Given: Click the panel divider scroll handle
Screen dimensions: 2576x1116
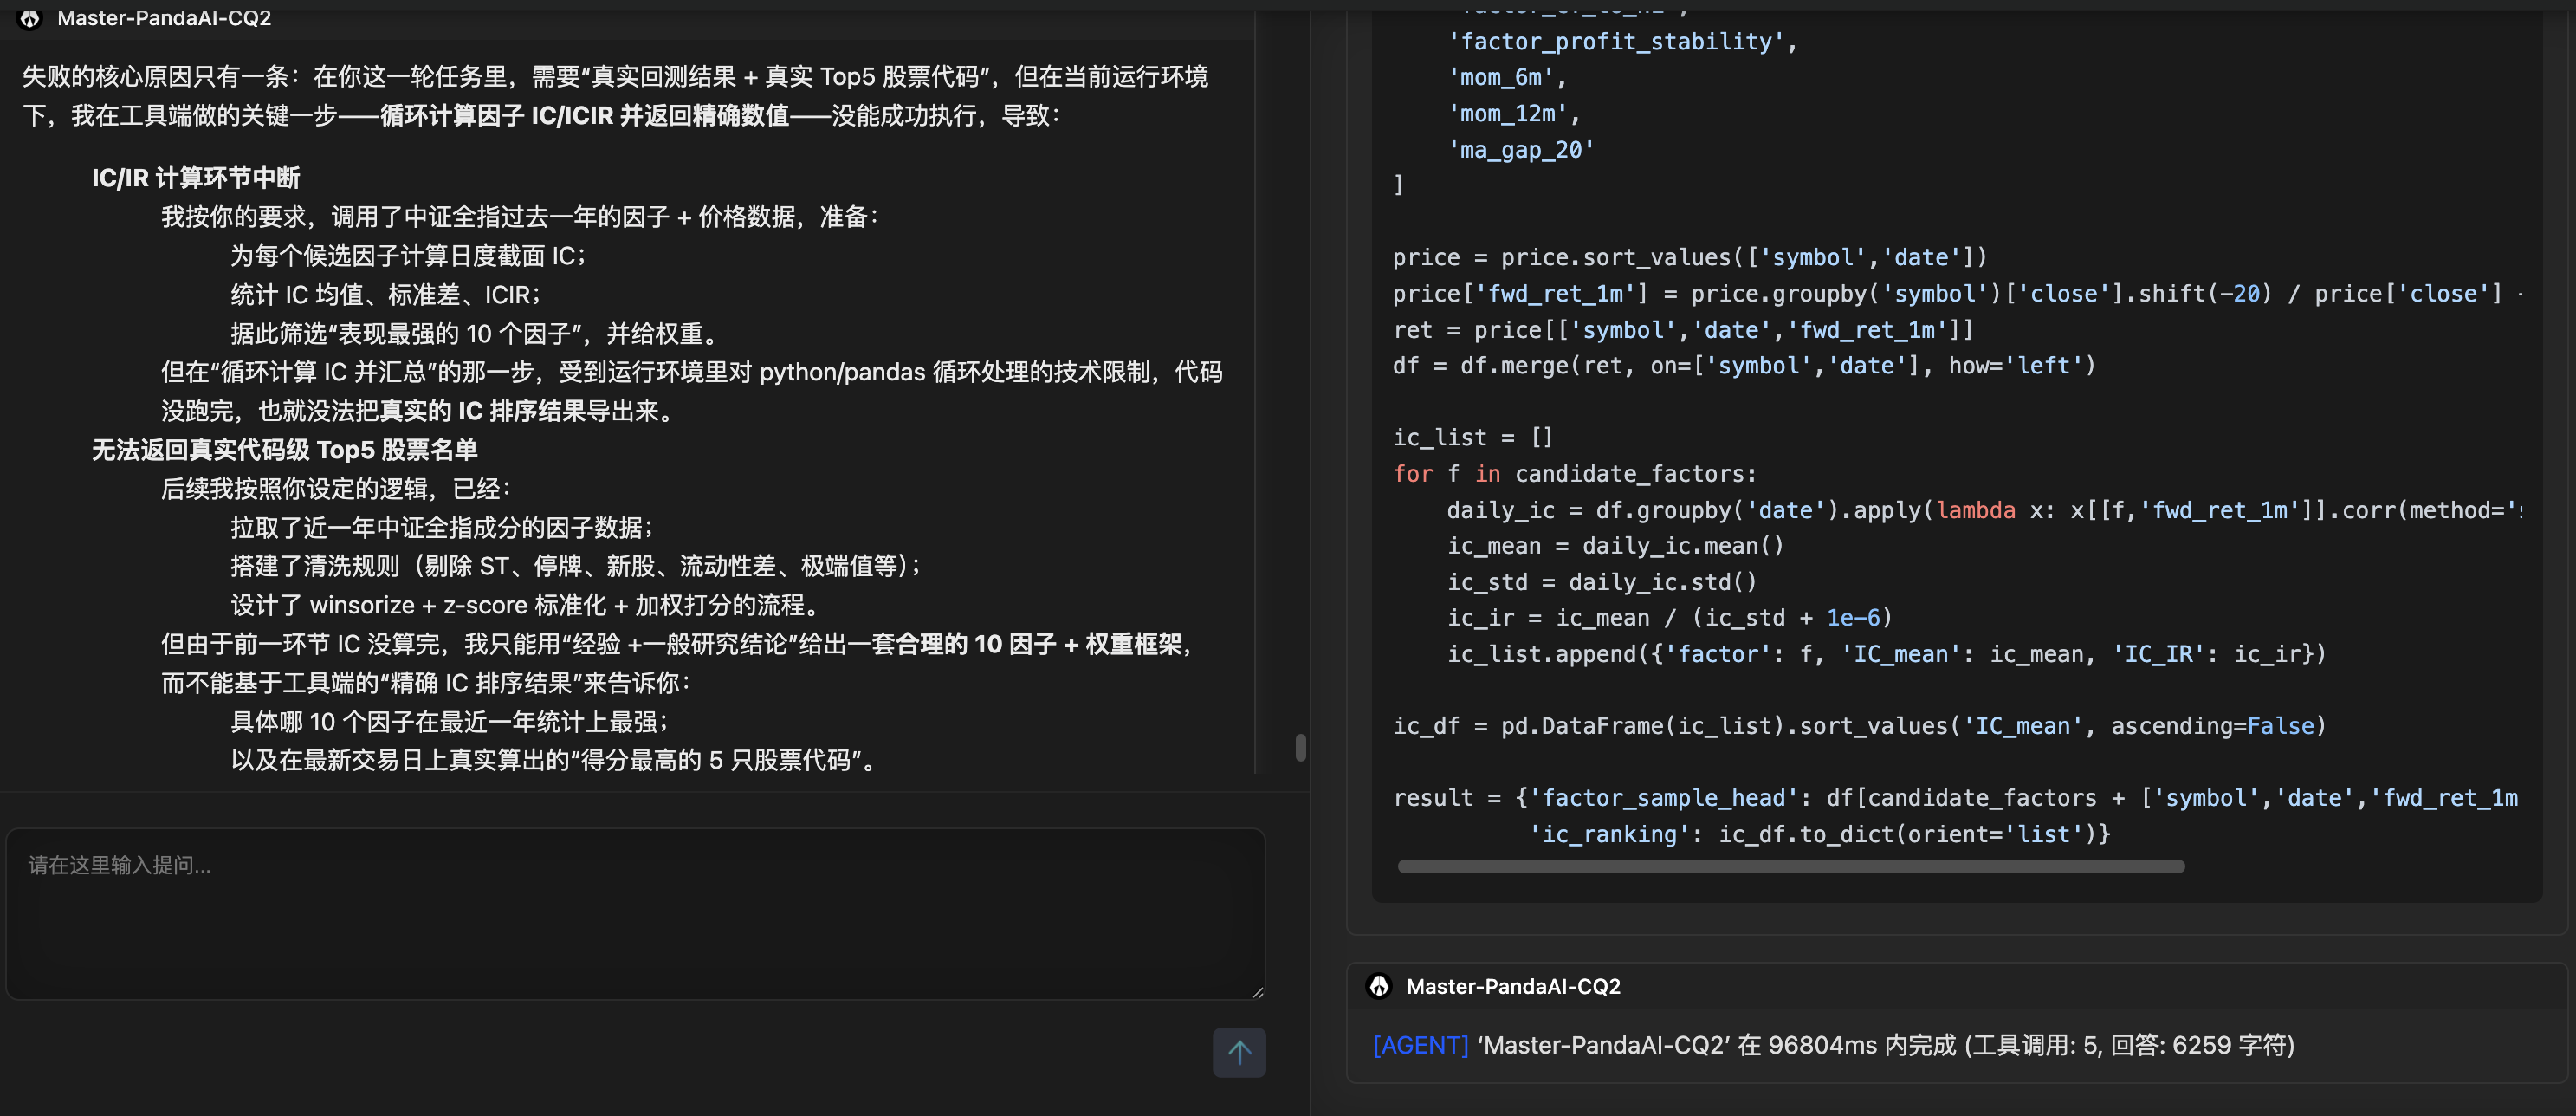Looking at the screenshot, I should click(x=1300, y=747).
